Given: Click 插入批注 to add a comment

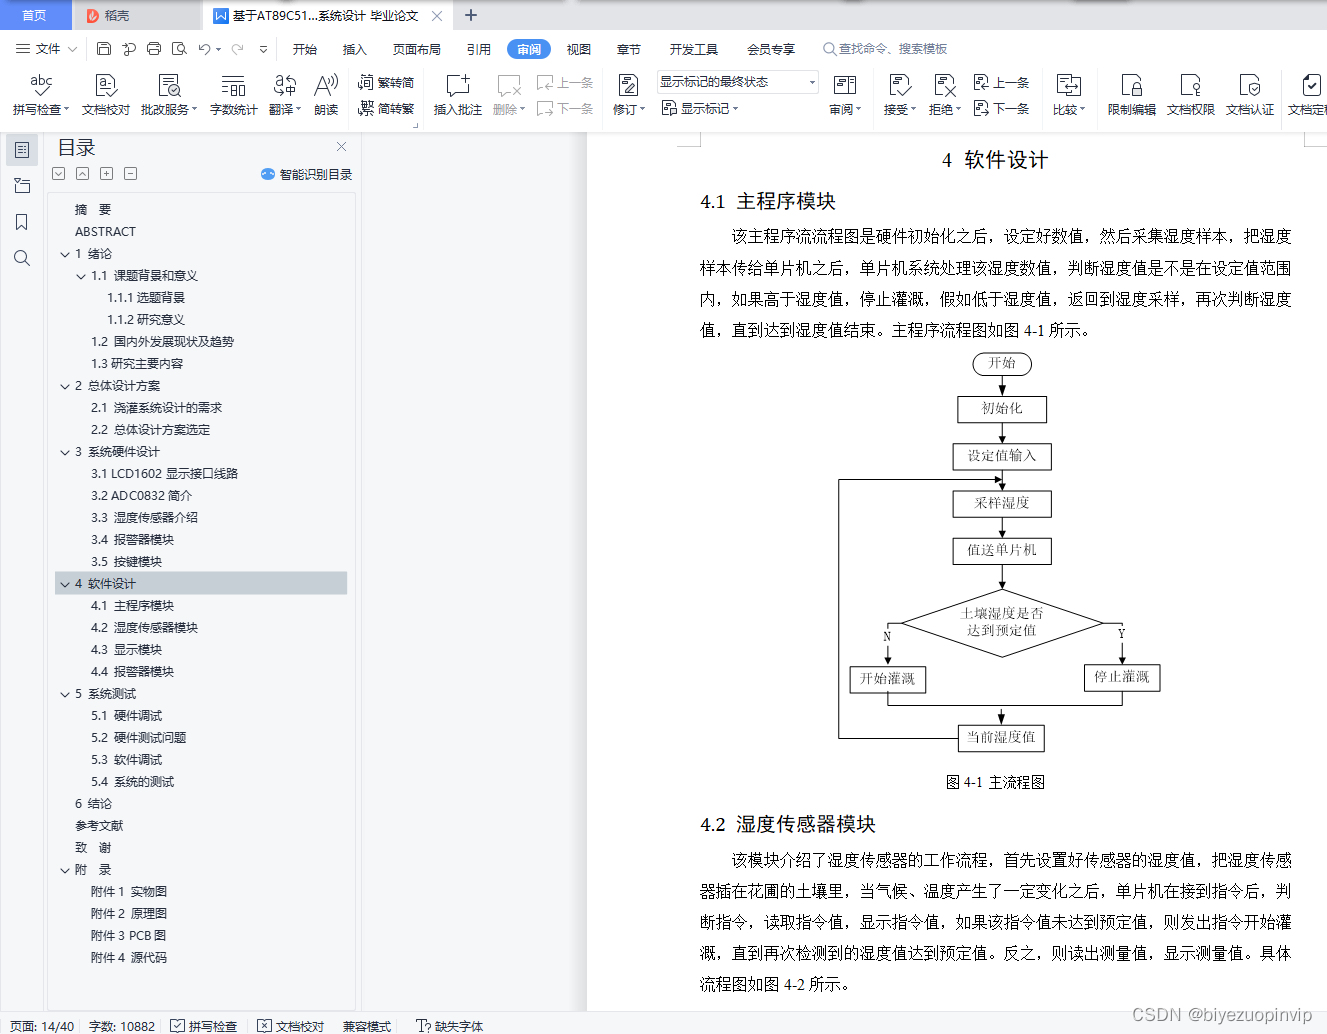Looking at the screenshot, I should coord(458,95).
